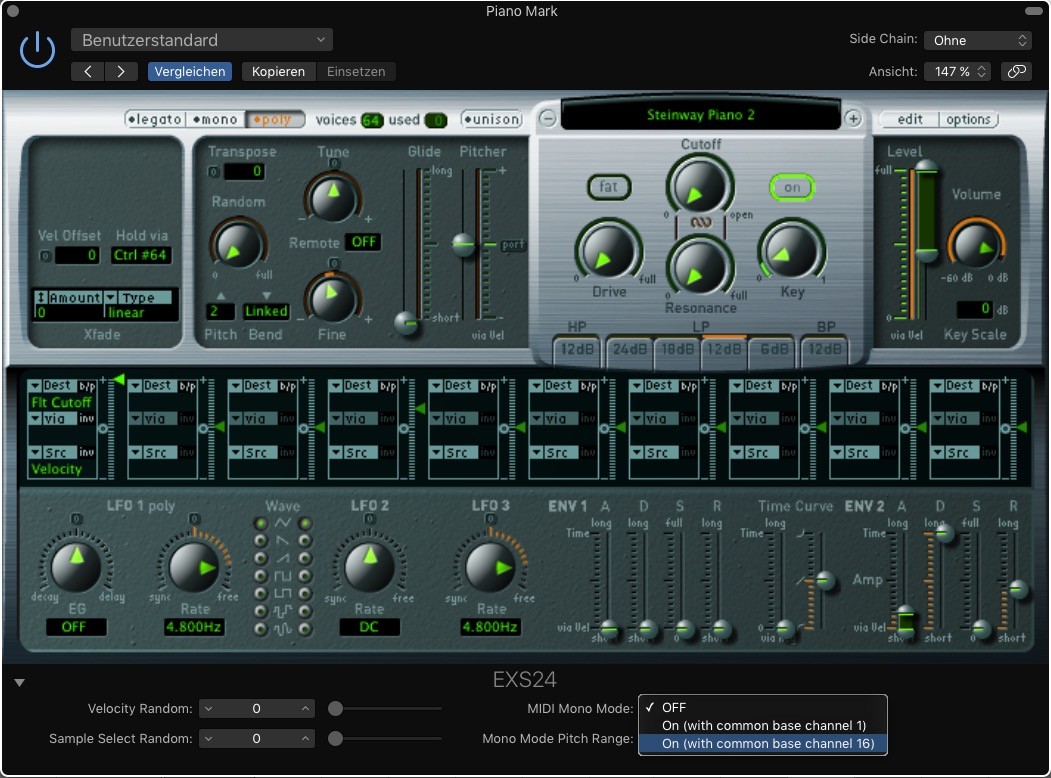Click the LFO 1 Rate knob
This screenshot has width=1051, height=778.
[x=194, y=567]
